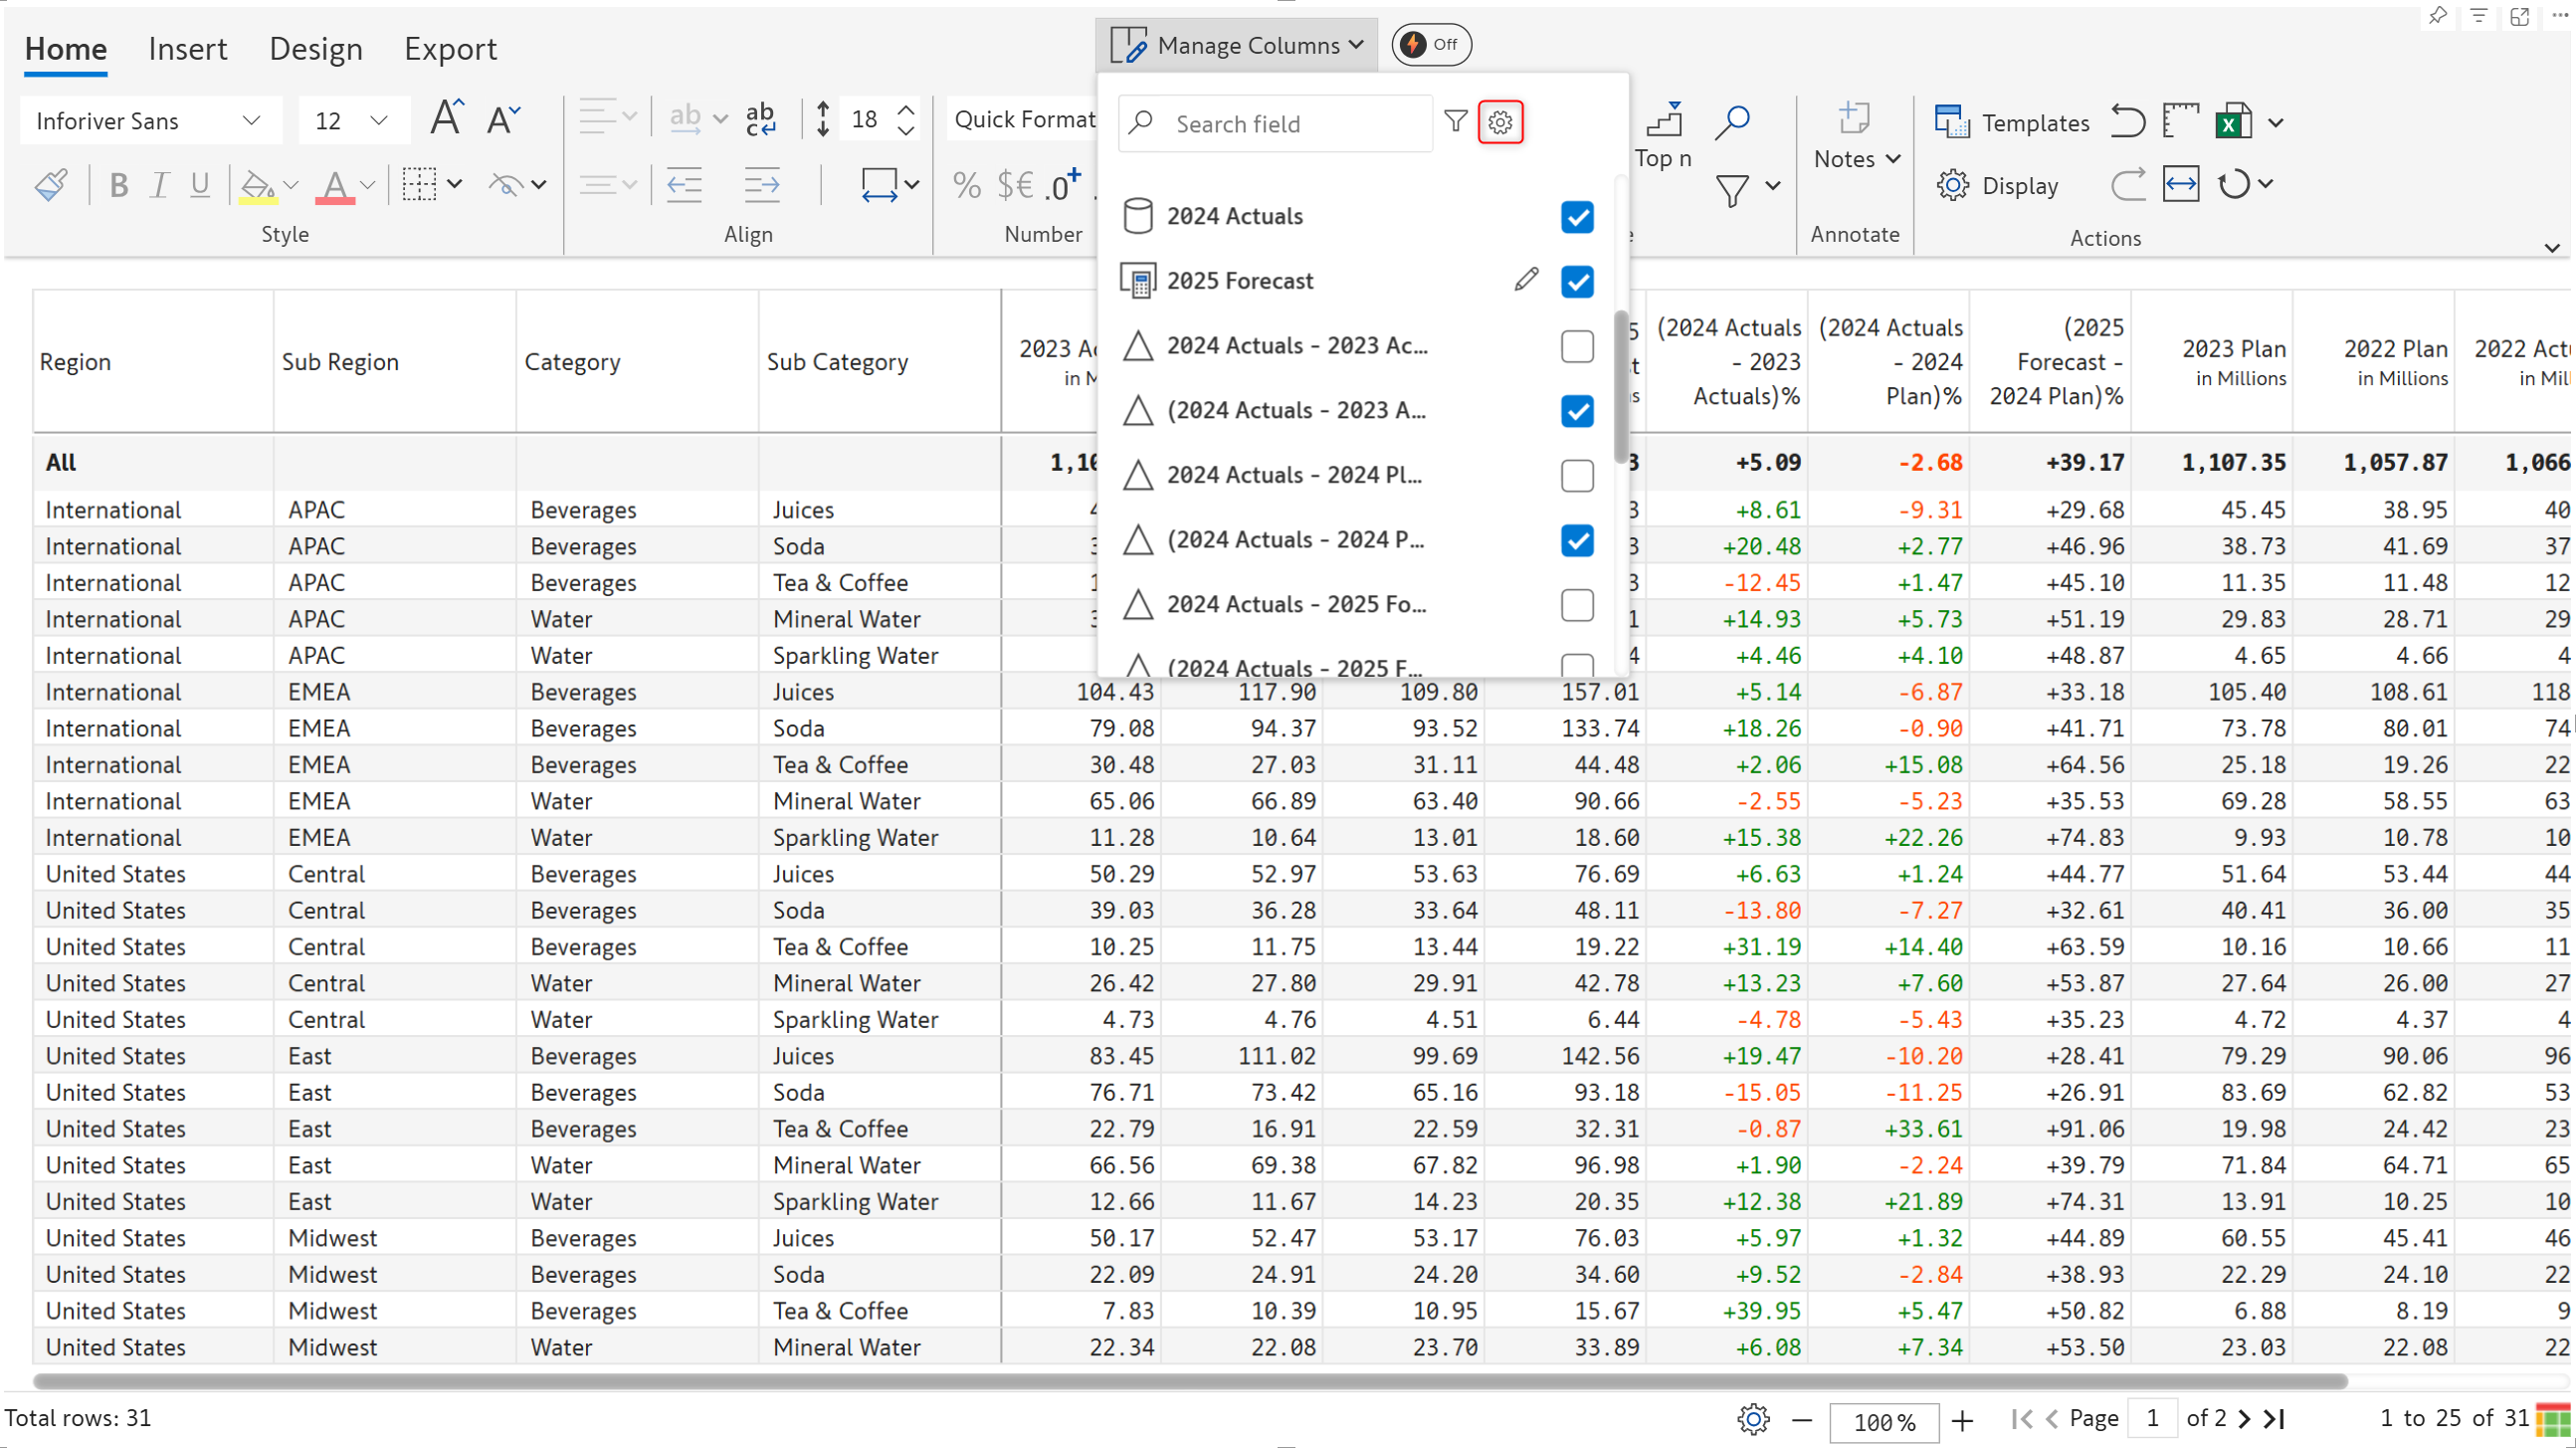Click the magnifier search icon near Top n
This screenshot has height=1448, width=2576.
[1732, 122]
